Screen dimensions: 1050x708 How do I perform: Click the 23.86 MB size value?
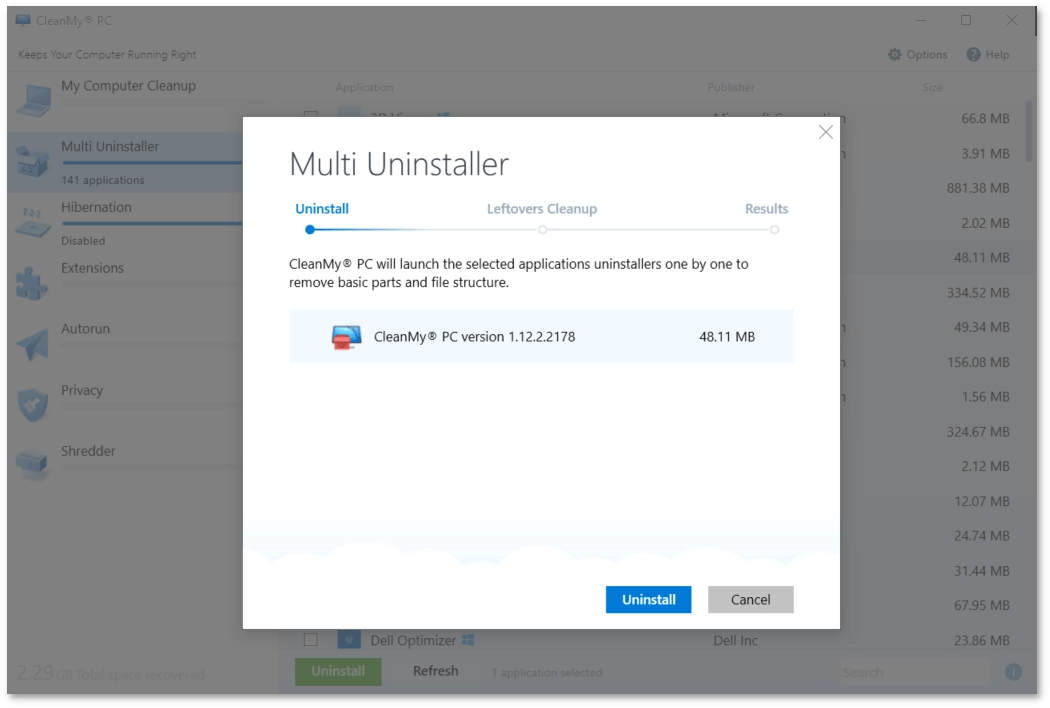982,640
